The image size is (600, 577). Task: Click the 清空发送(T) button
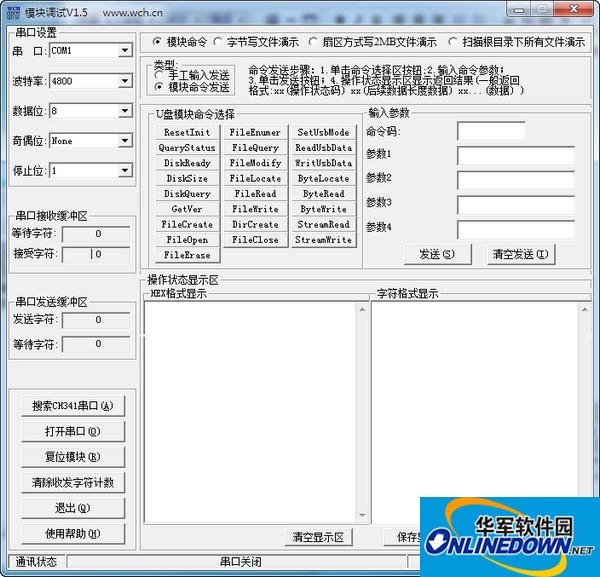tap(521, 254)
